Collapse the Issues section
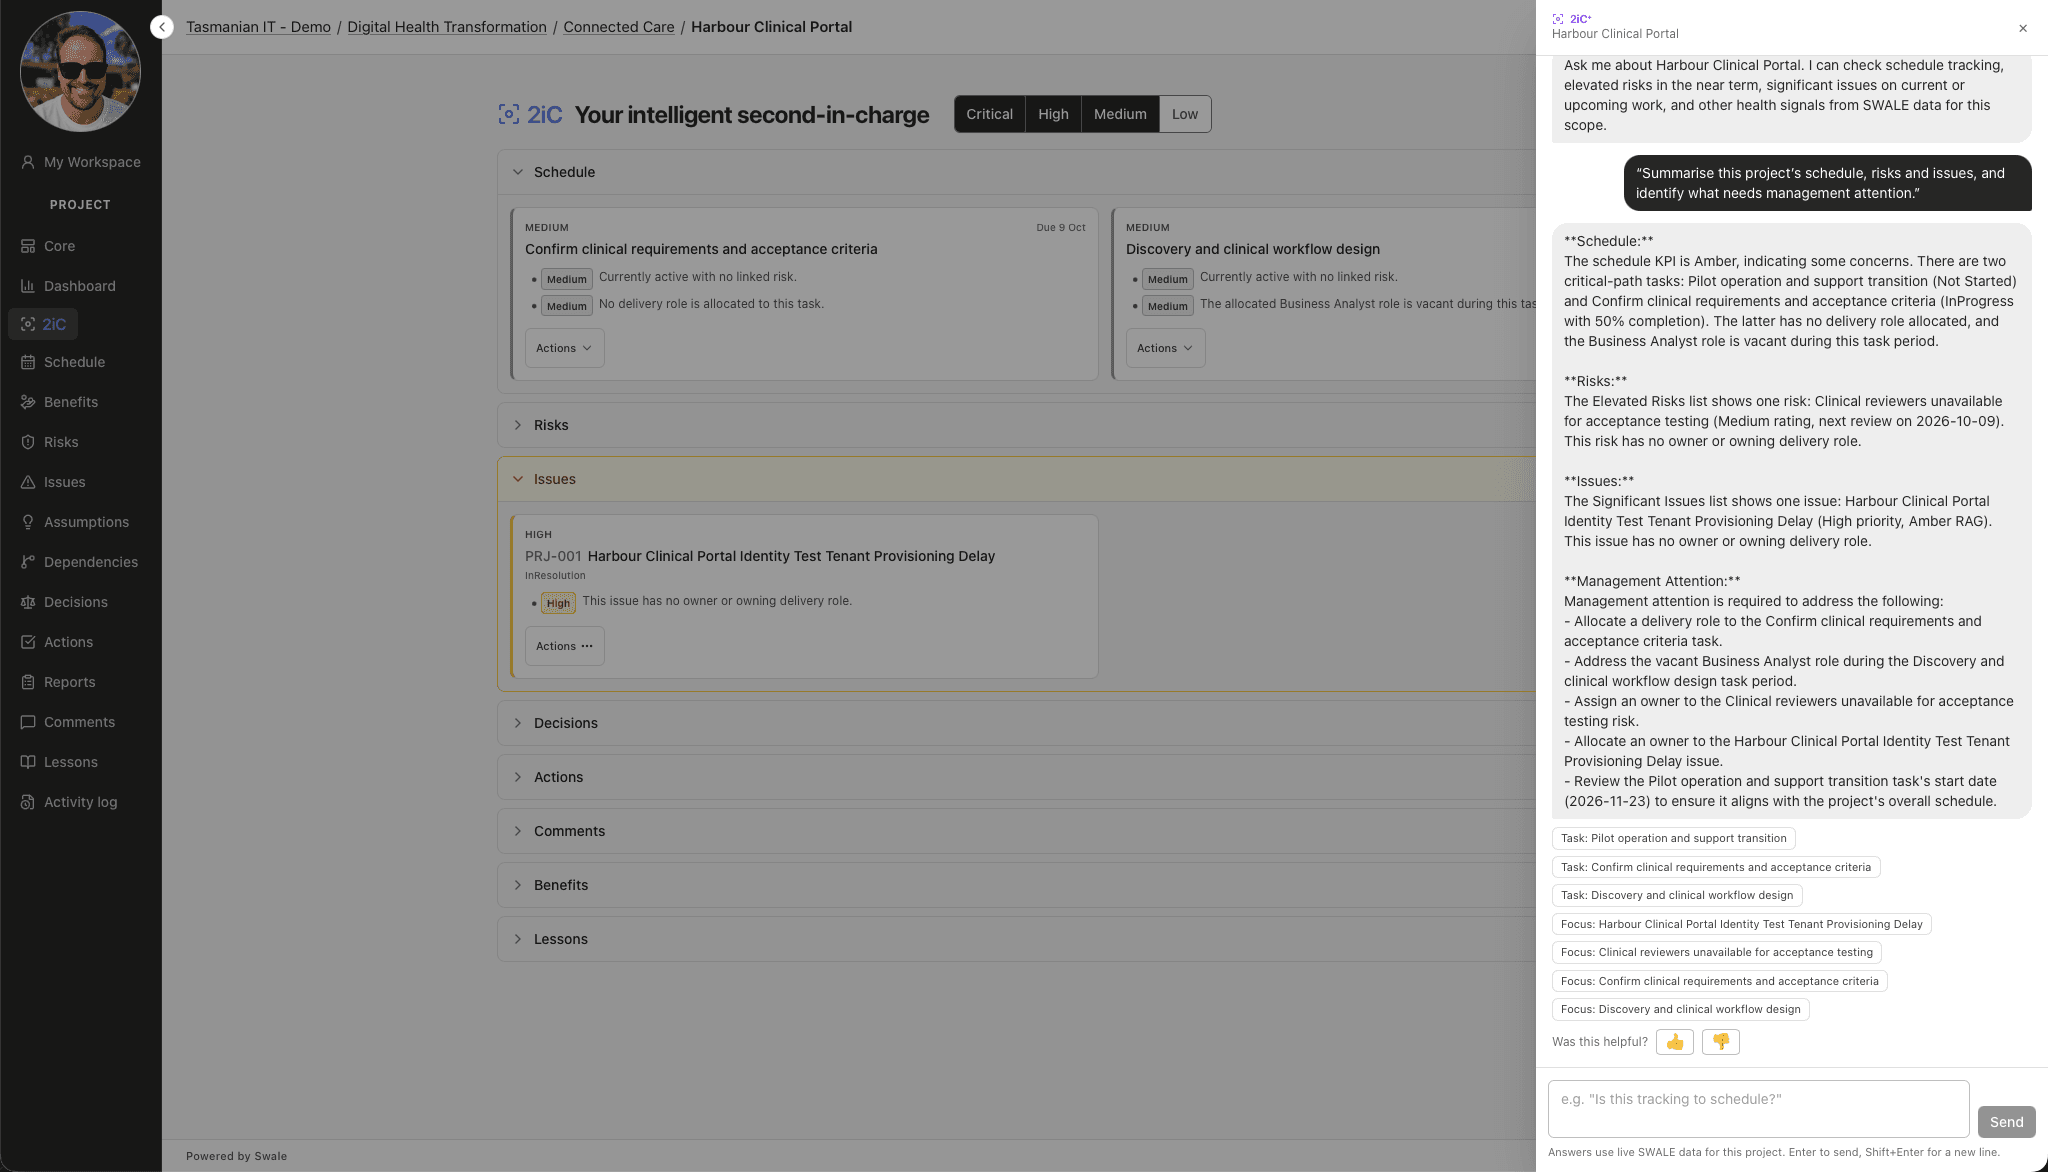 click(1016, 479)
